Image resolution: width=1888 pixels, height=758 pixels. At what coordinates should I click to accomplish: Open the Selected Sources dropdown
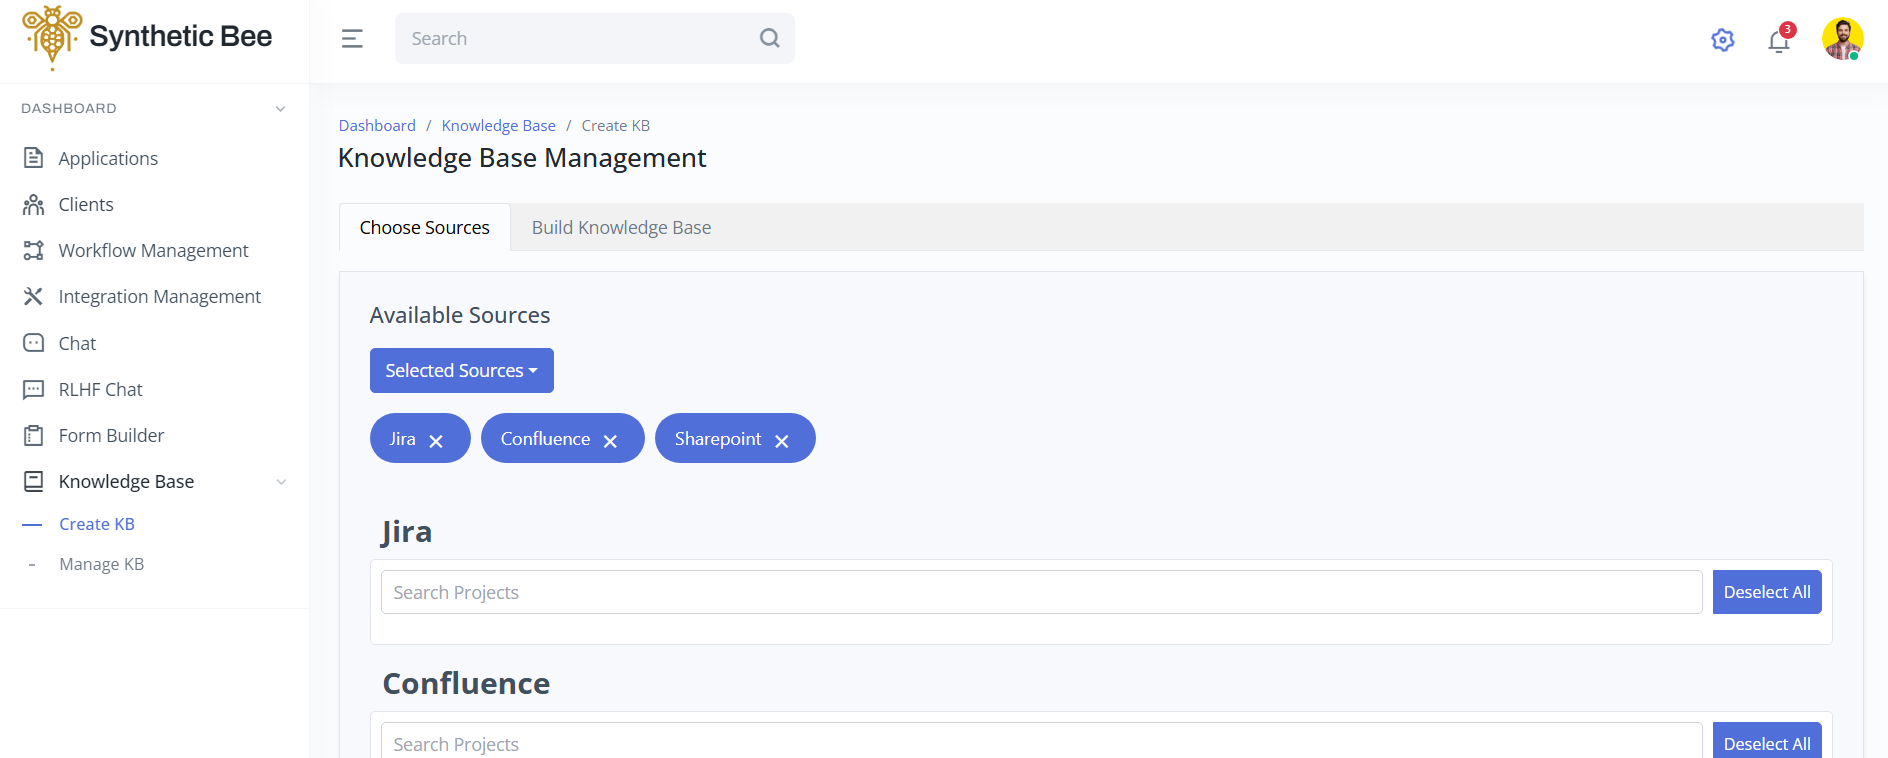(x=462, y=370)
